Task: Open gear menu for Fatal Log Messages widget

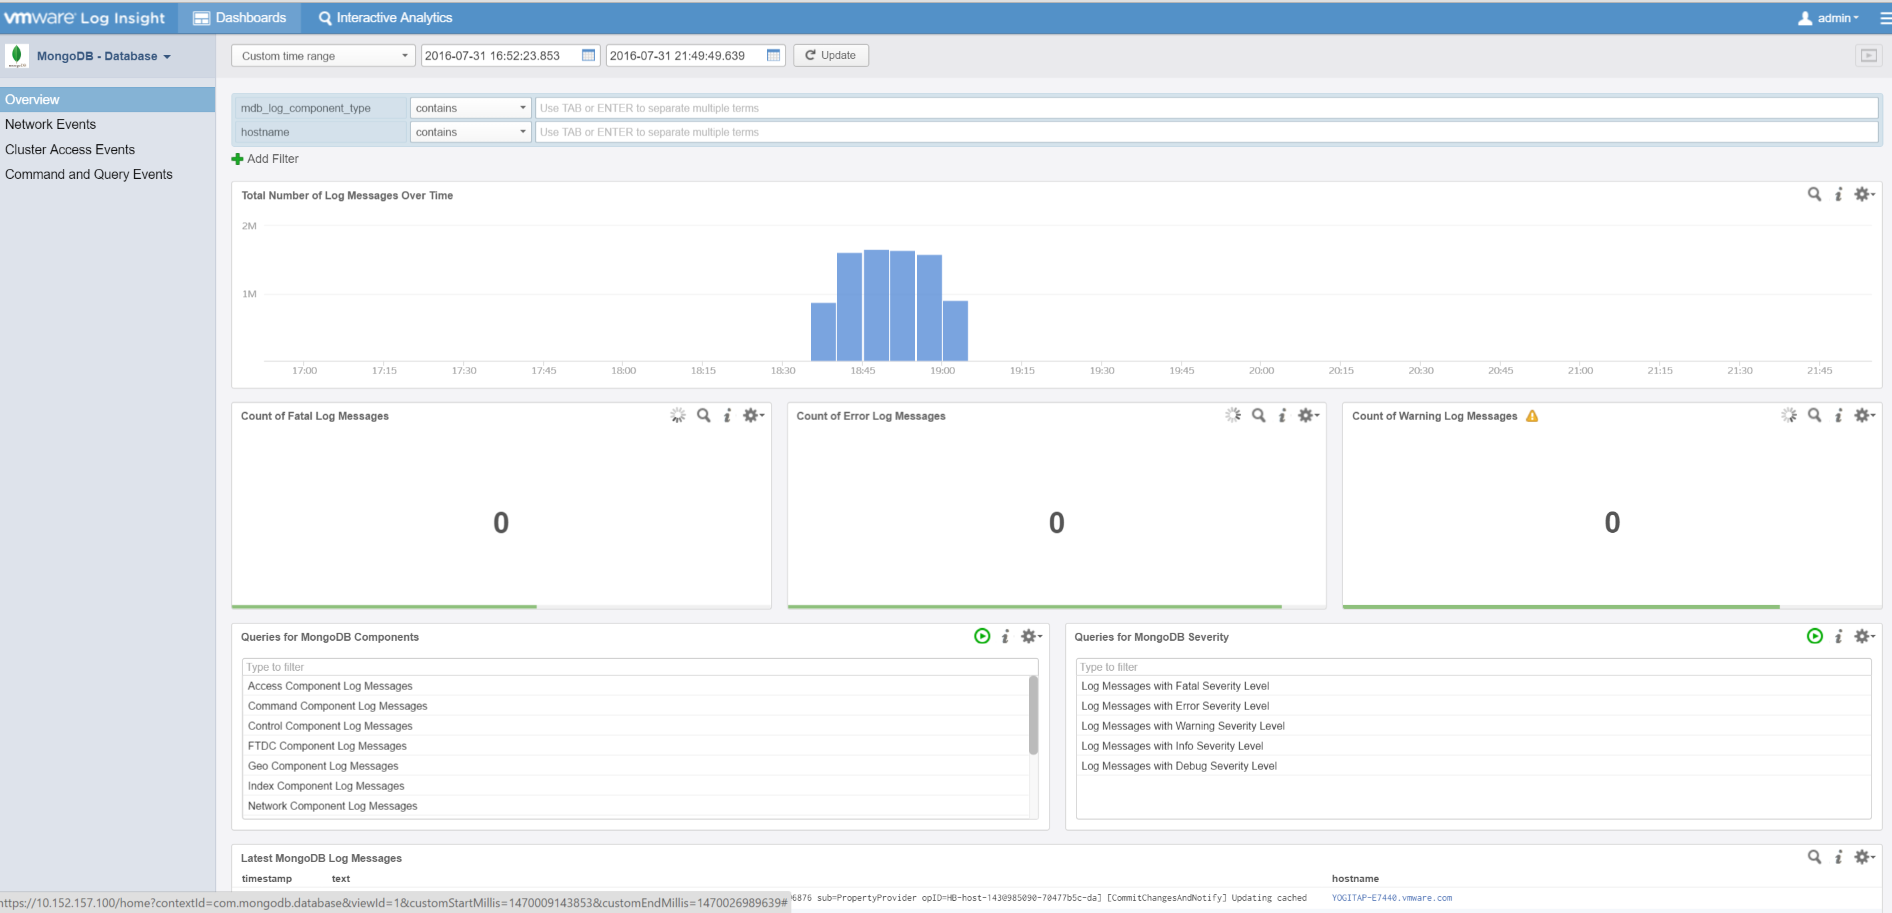Action: pos(754,415)
